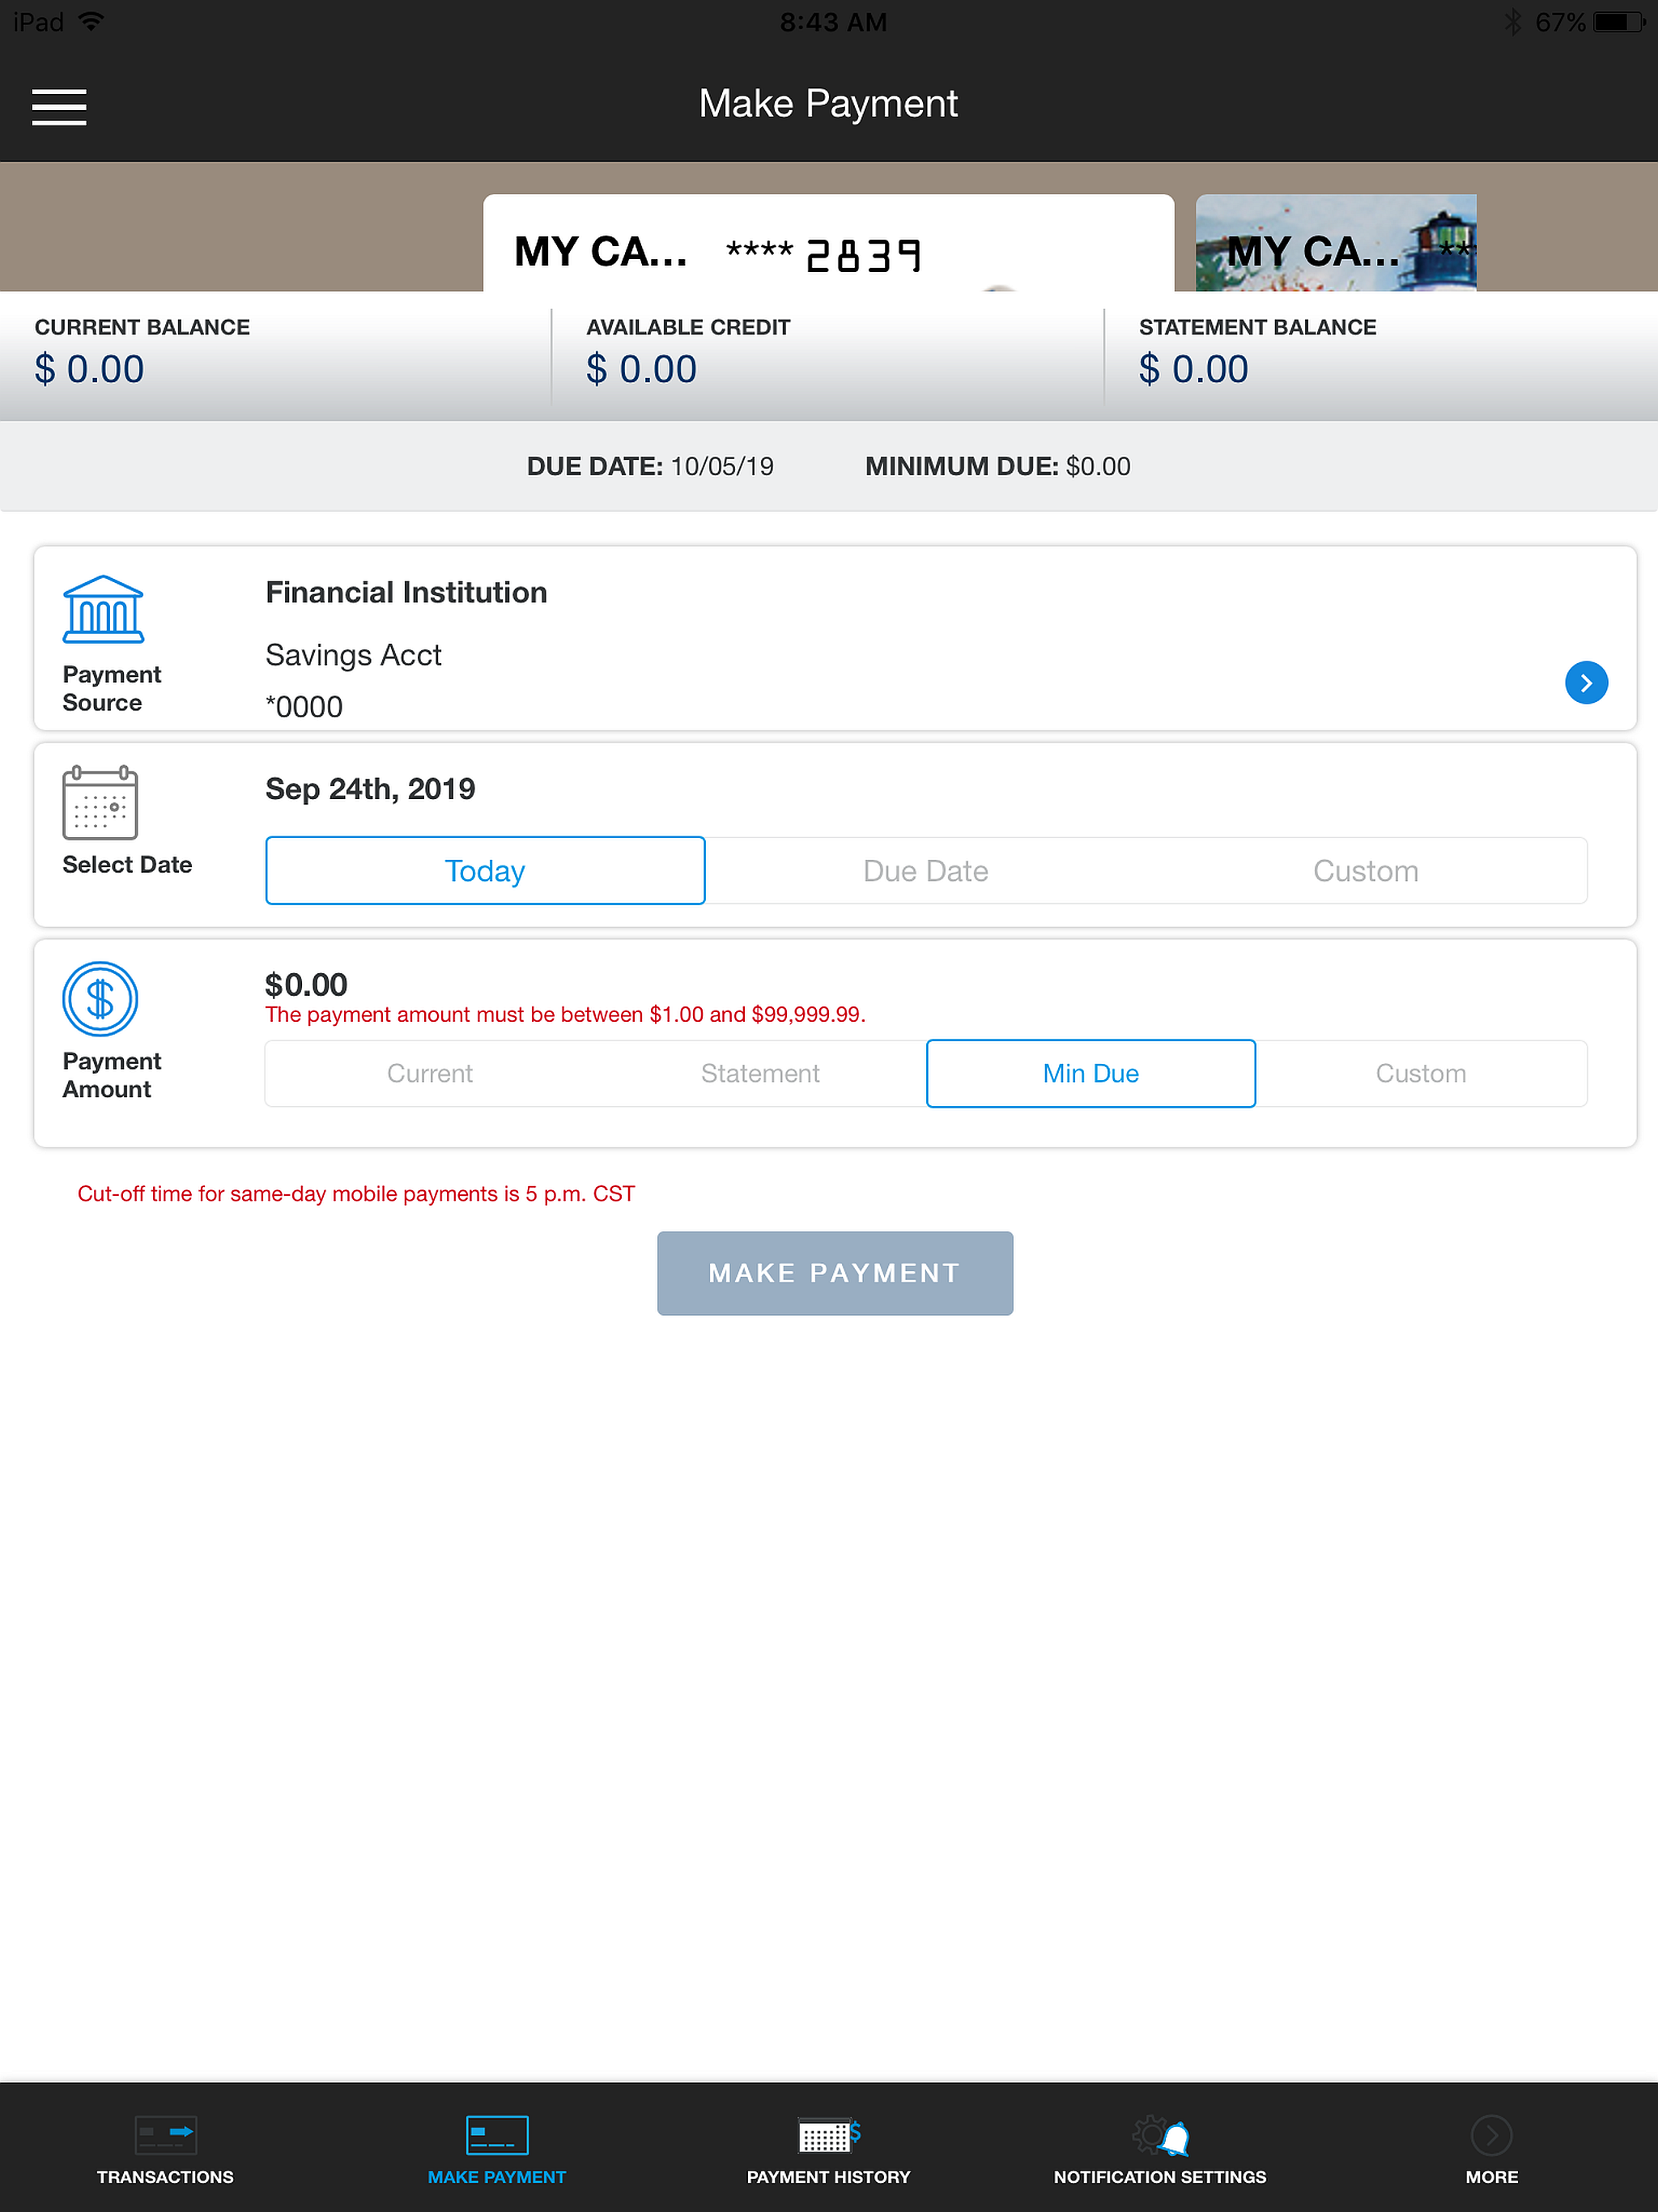Viewport: 1658px width, 2212px height.
Task: Open the Payment History tab
Action: tap(829, 2150)
